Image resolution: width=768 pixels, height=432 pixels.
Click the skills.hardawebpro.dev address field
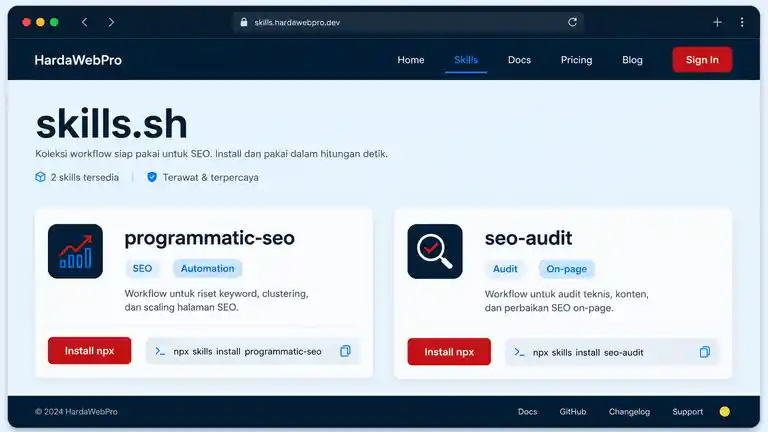point(408,22)
